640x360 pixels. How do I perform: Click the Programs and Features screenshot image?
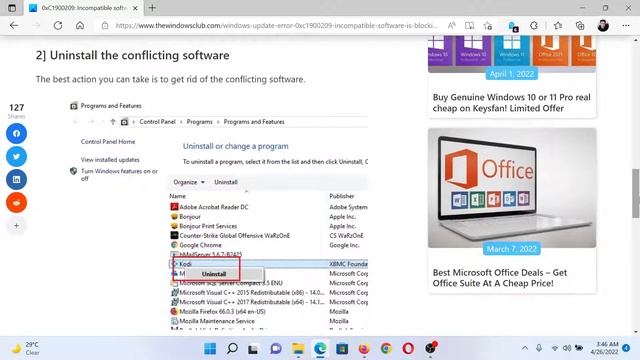click(218, 215)
